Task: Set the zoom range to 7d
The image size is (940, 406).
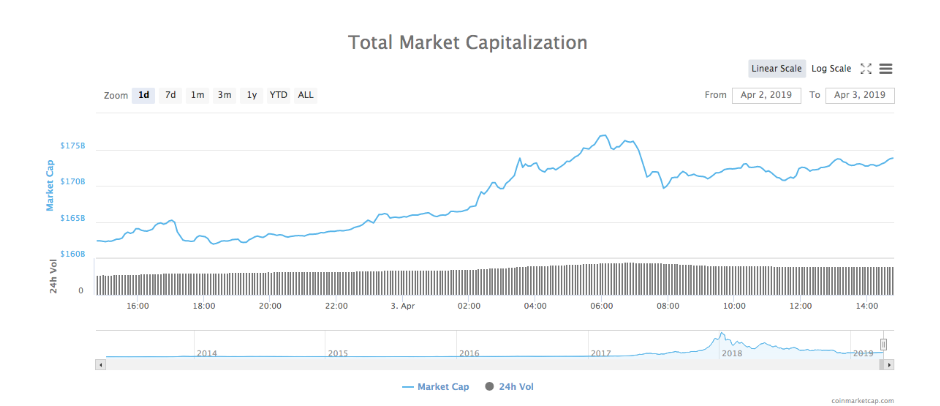Action: pyautogui.click(x=171, y=95)
